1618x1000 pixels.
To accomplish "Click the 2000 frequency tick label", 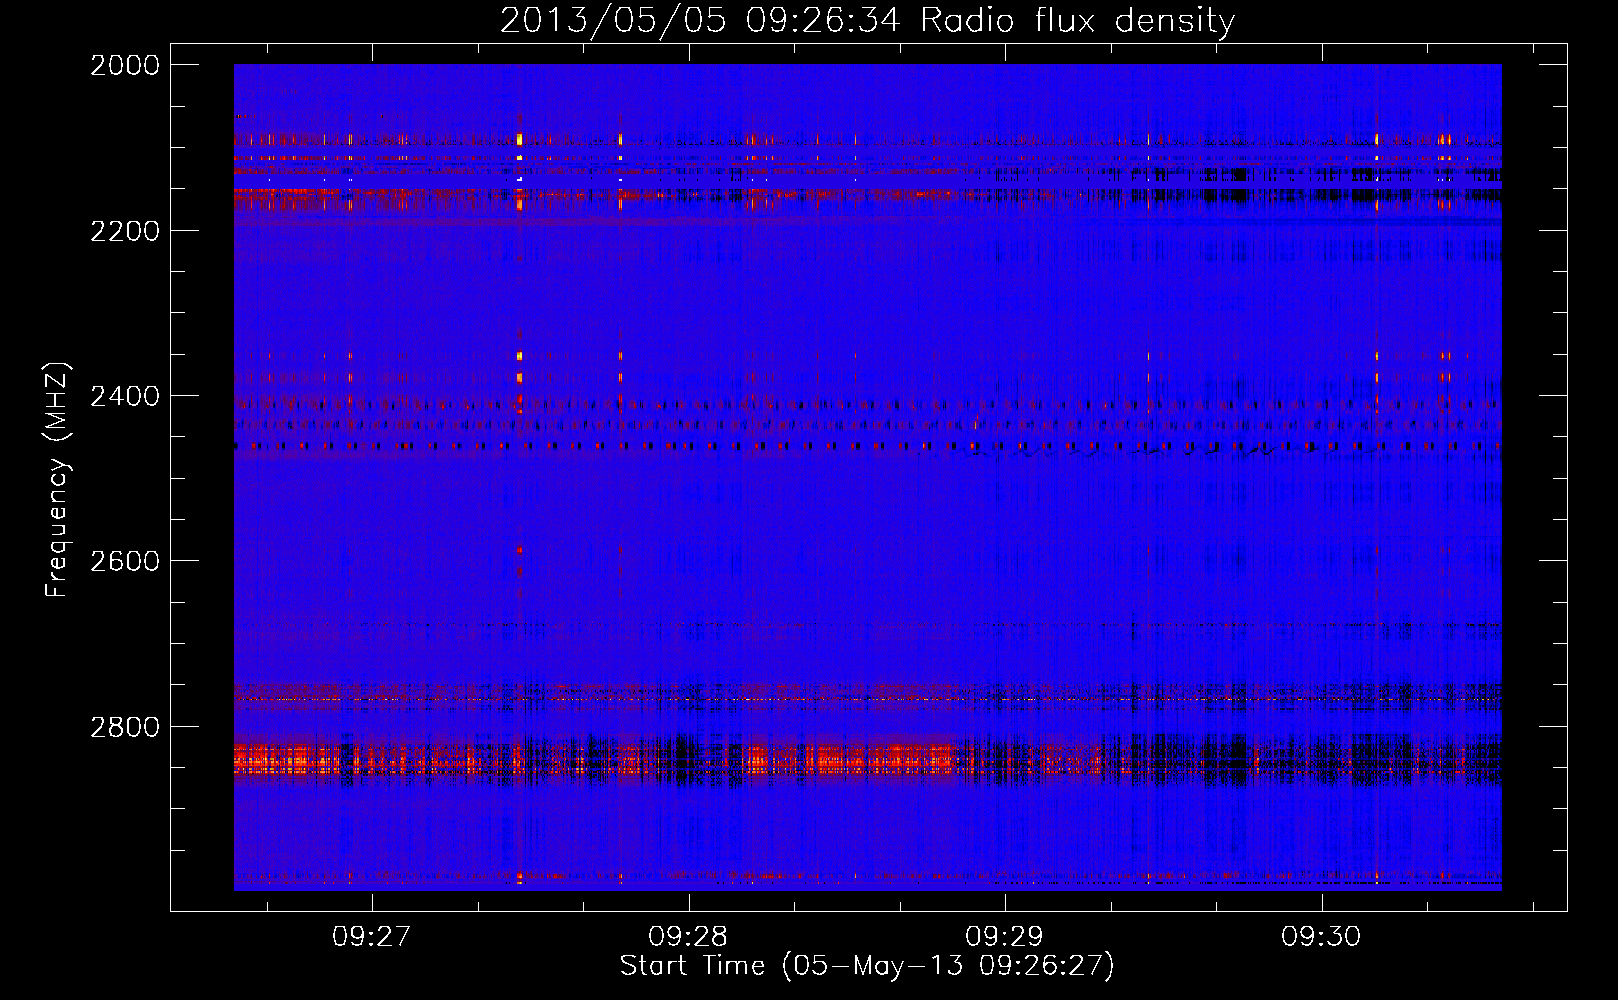I will click(125, 65).
